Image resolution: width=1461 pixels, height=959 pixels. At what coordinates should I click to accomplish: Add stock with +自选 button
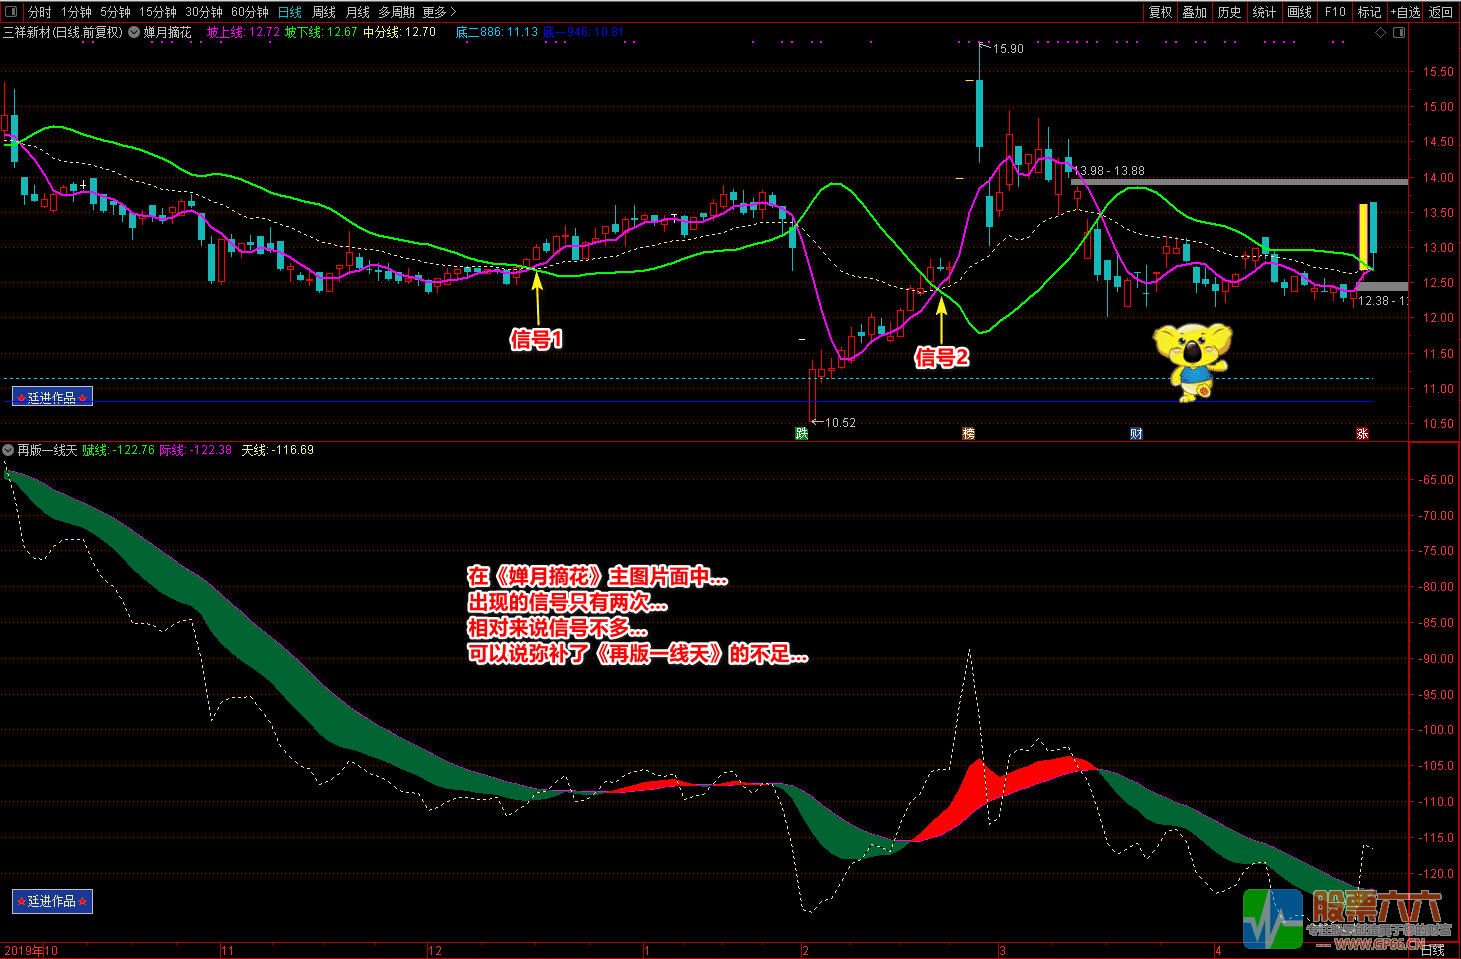point(1405,12)
